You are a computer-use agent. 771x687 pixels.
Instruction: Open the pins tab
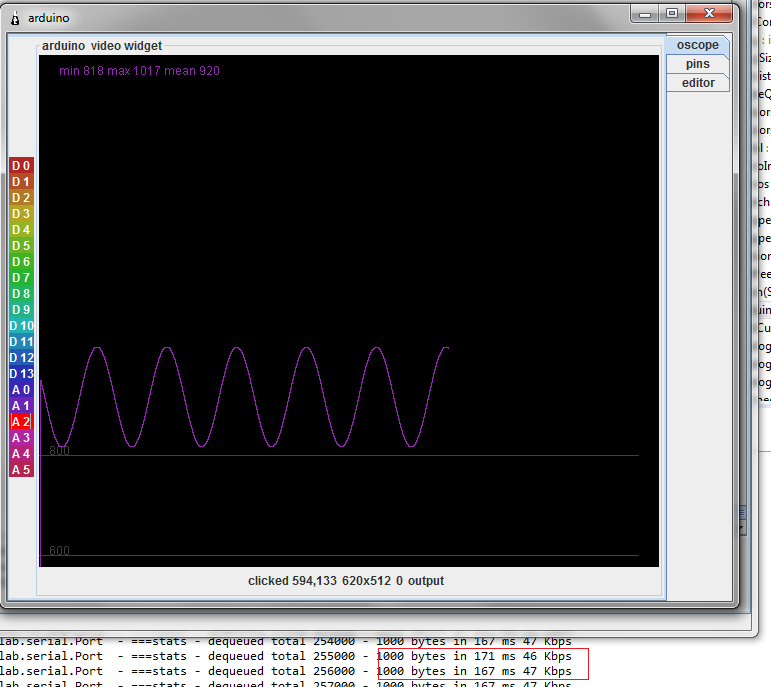(697, 64)
